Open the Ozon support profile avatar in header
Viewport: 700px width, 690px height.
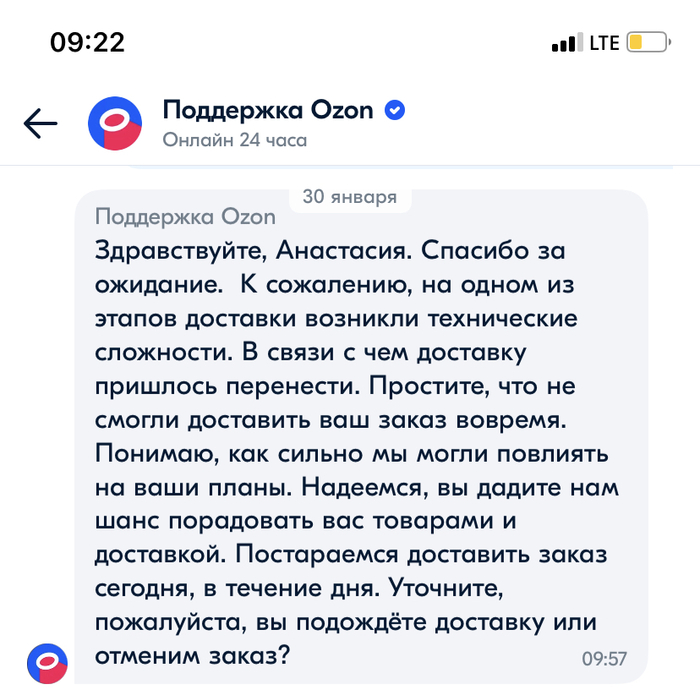pyautogui.click(x=113, y=123)
